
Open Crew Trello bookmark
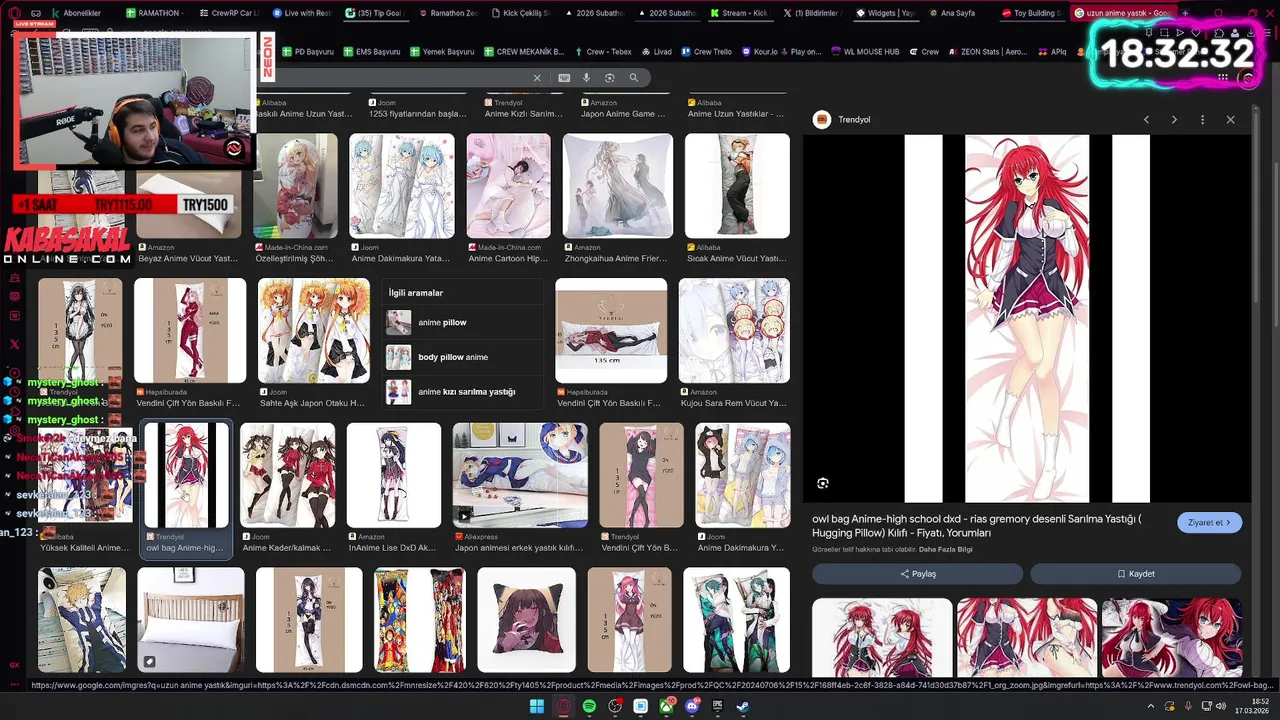706,51
